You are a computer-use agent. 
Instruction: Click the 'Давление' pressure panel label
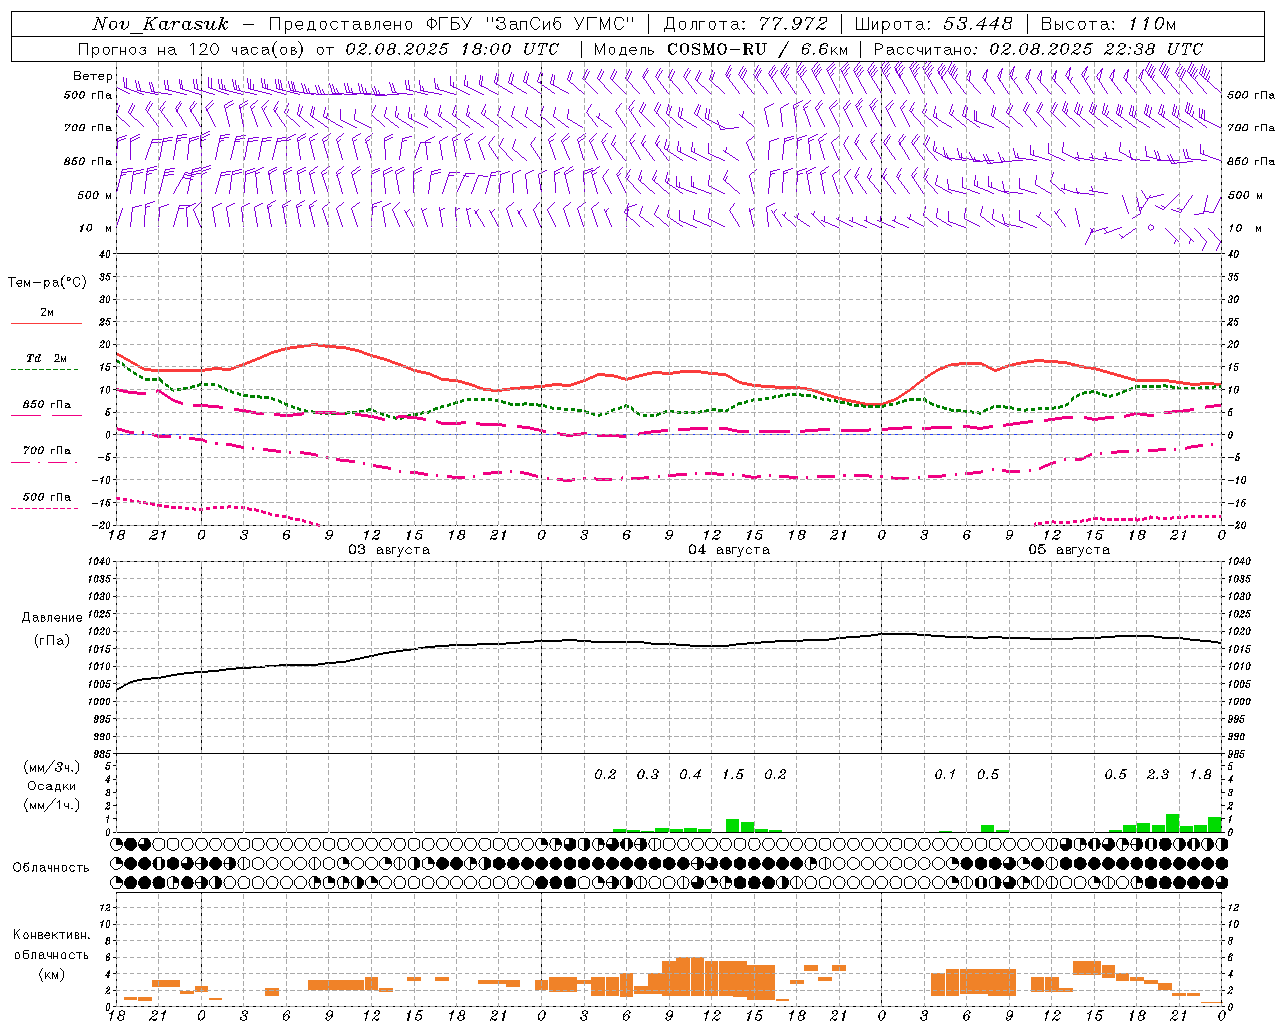tap(52, 618)
